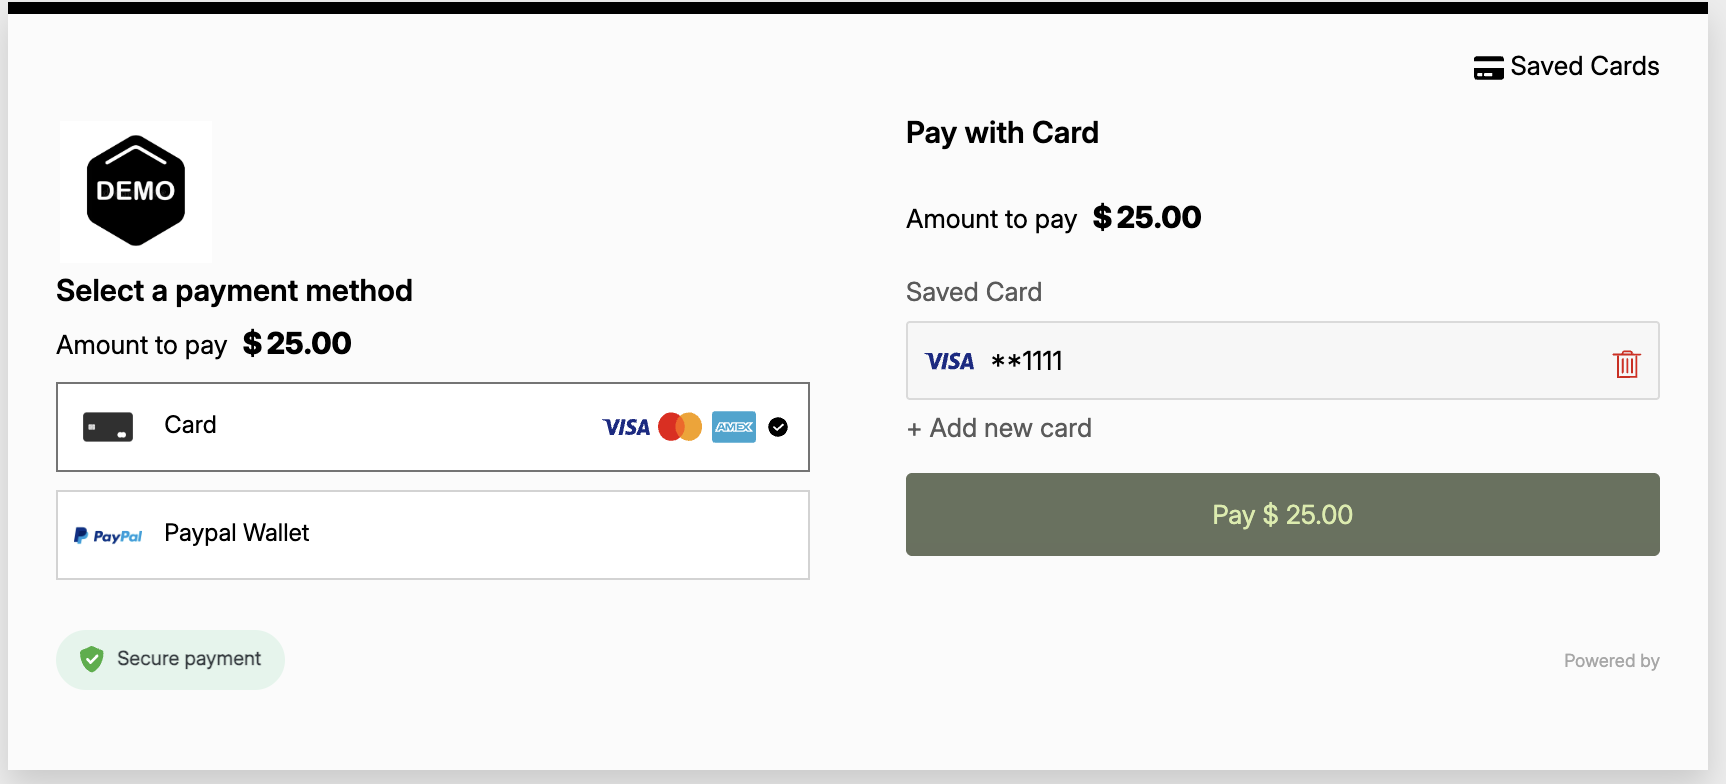This screenshot has width=1726, height=784.
Task: Click the Saved Cards credit card icon
Action: pos(1490,66)
